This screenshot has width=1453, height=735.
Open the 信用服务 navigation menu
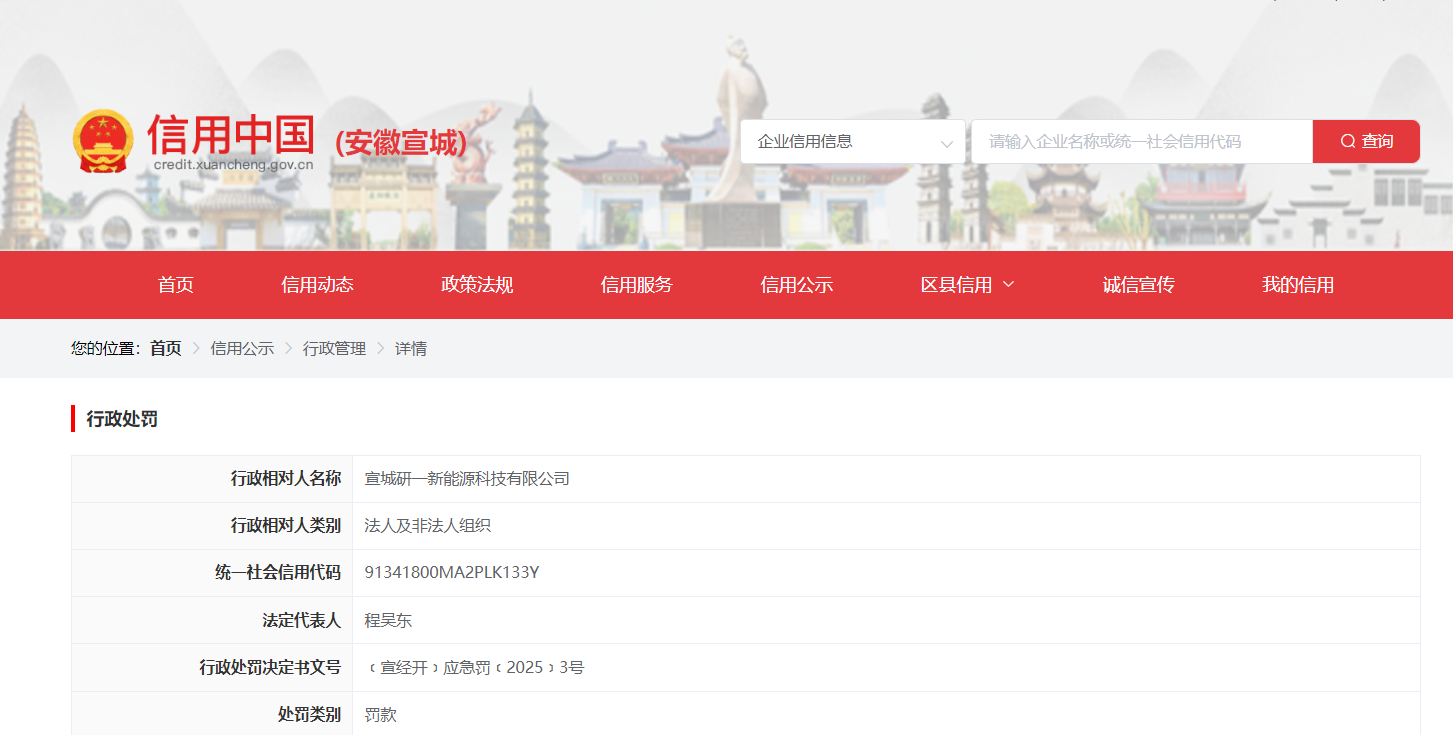coord(637,285)
